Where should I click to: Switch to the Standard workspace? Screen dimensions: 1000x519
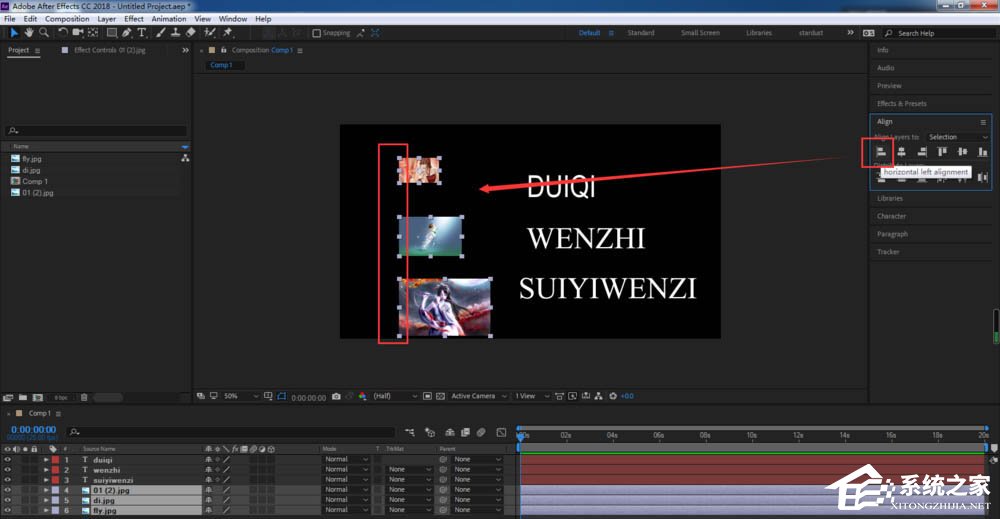[x=641, y=33]
